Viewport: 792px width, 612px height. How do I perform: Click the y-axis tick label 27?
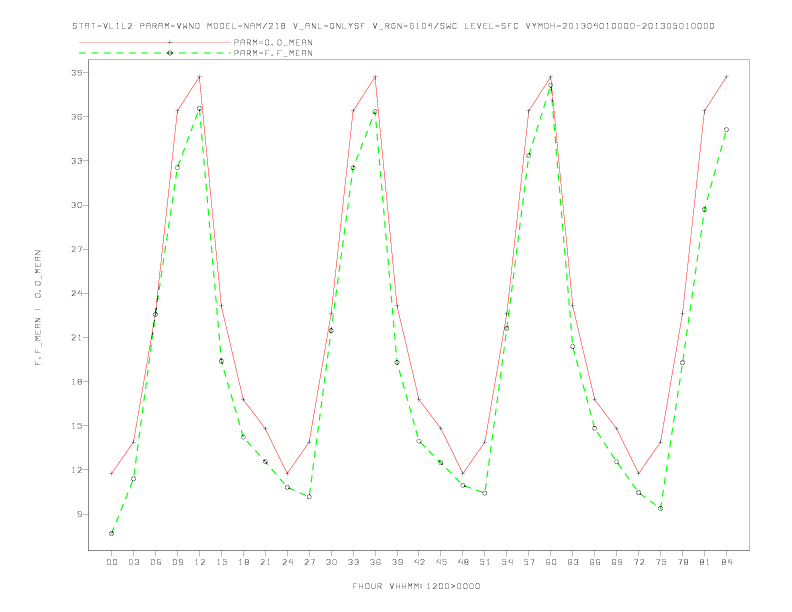(76, 249)
